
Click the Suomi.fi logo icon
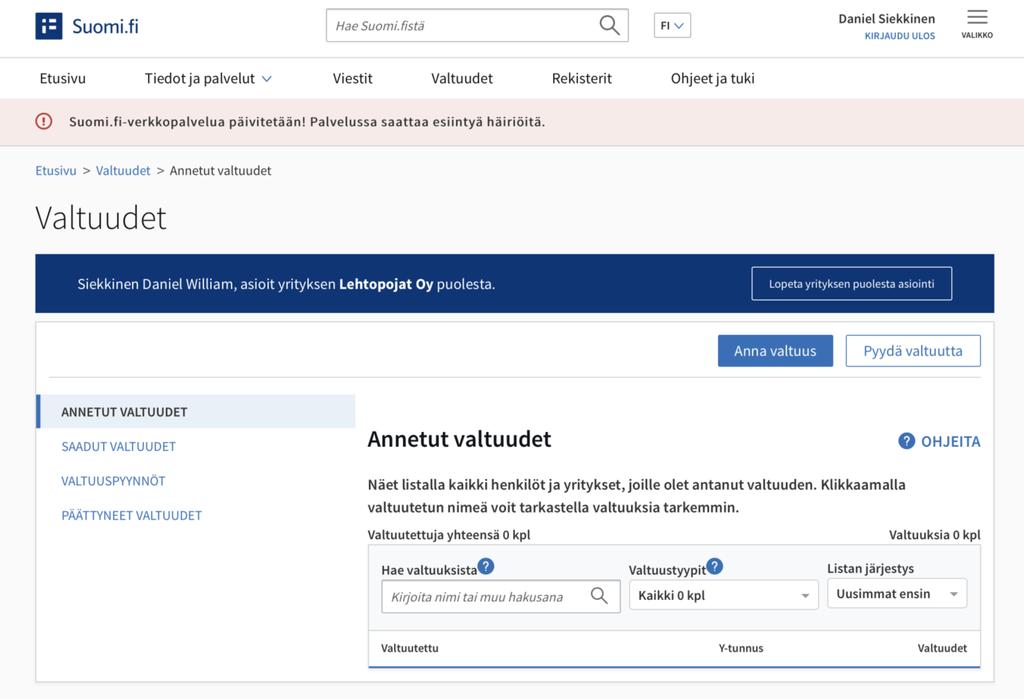(49, 26)
